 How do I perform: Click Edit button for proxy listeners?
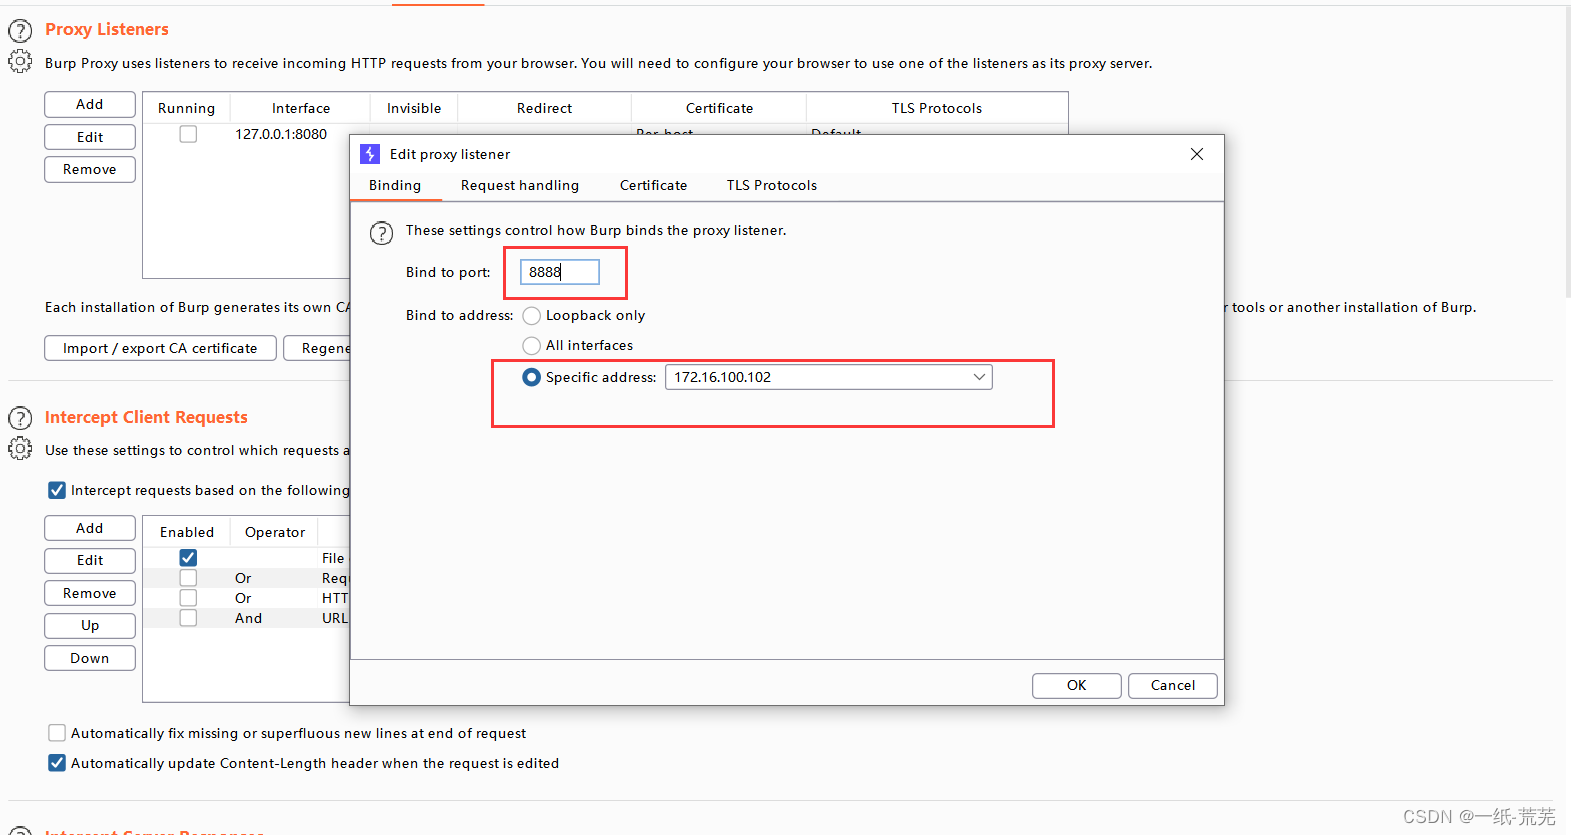tap(90, 137)
